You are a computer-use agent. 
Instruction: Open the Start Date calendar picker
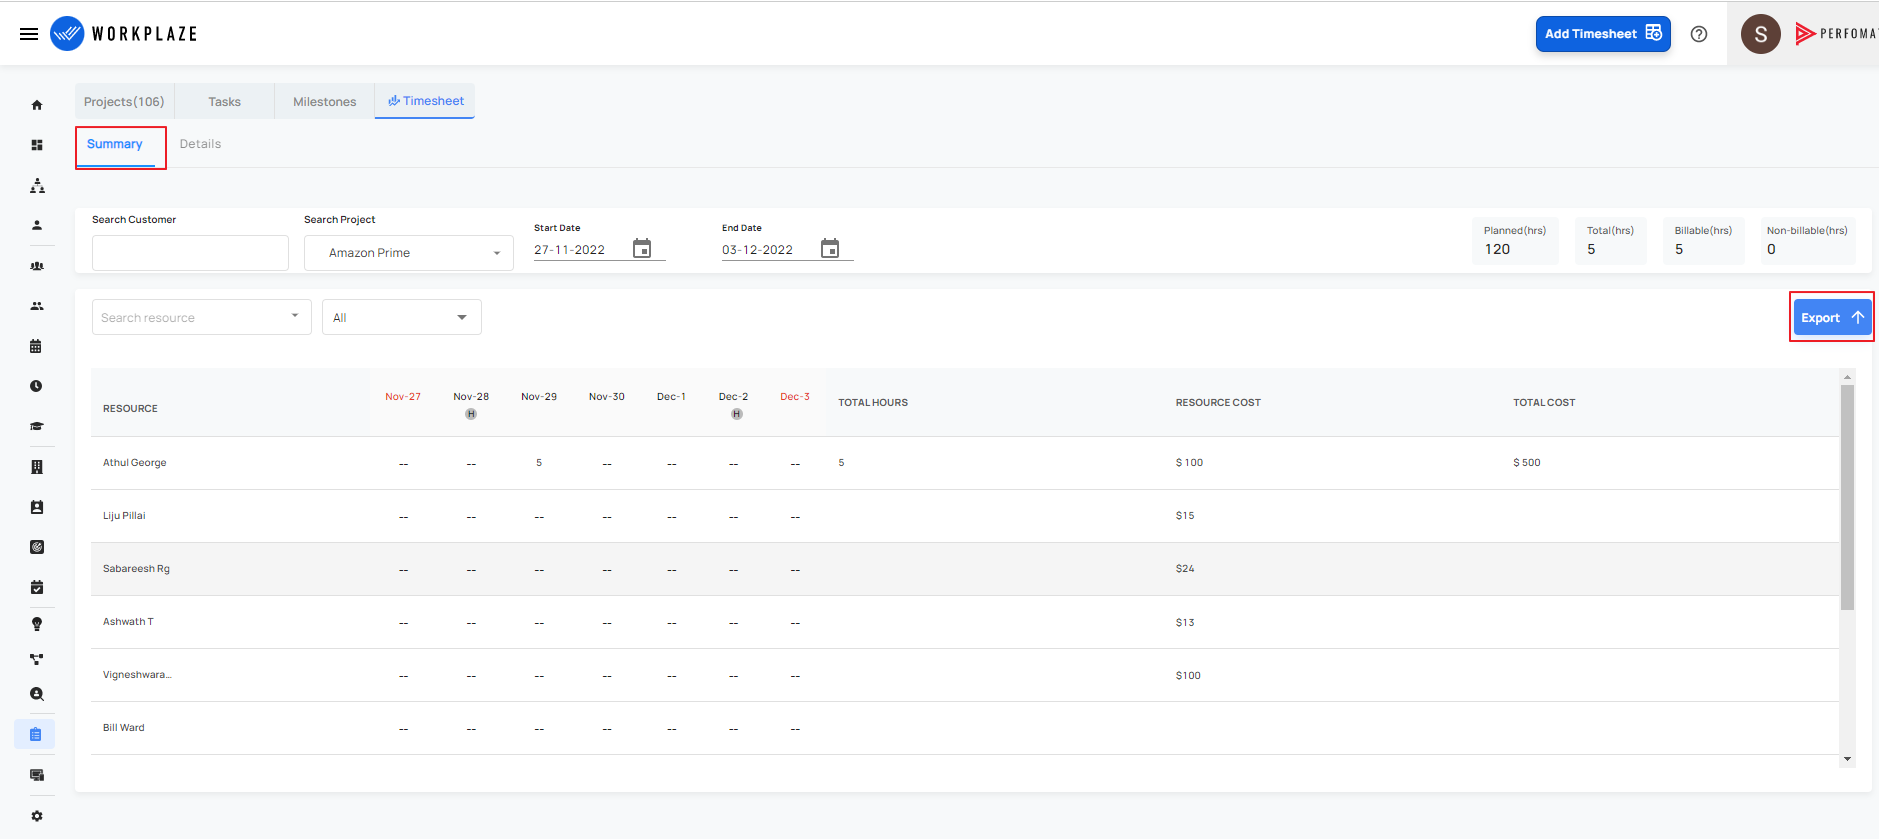642,248
